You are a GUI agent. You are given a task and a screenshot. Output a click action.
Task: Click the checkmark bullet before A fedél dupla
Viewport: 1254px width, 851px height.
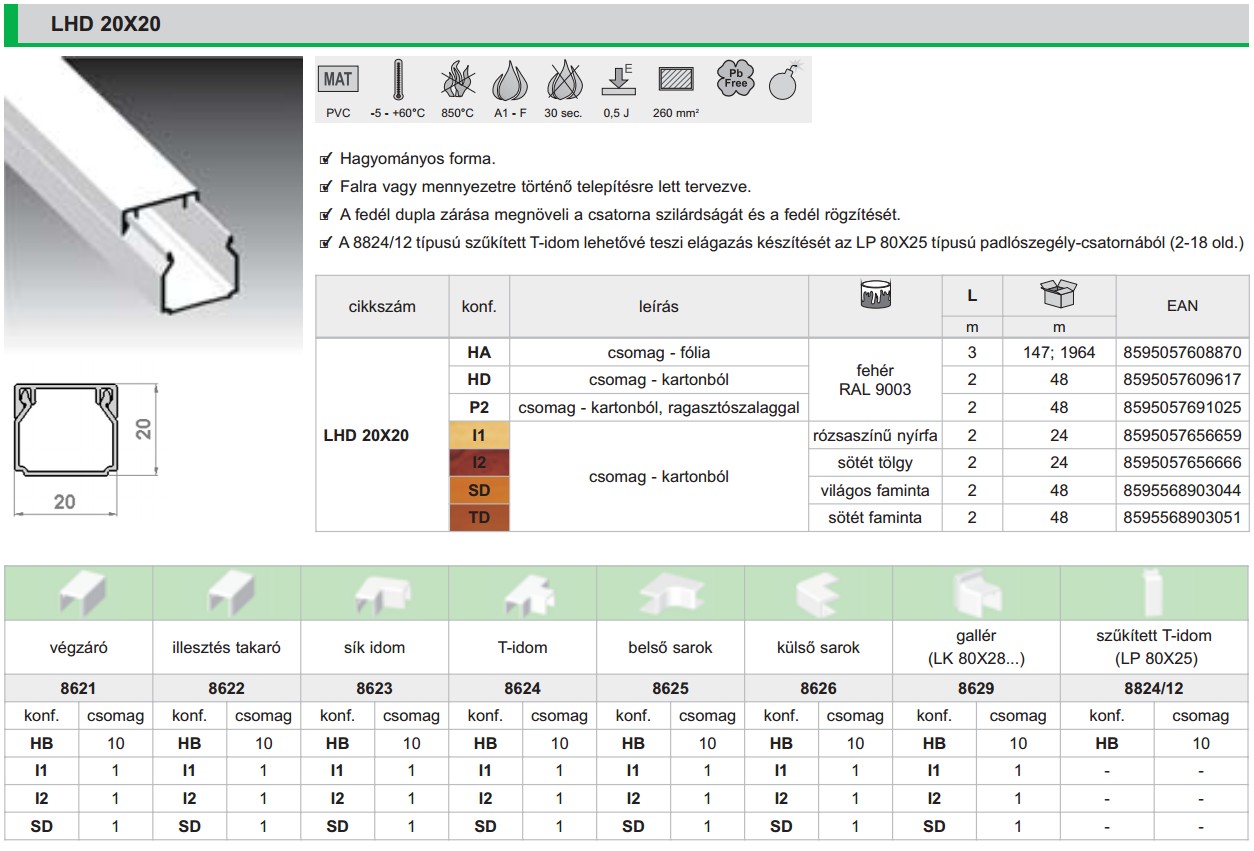click(325, 215)
